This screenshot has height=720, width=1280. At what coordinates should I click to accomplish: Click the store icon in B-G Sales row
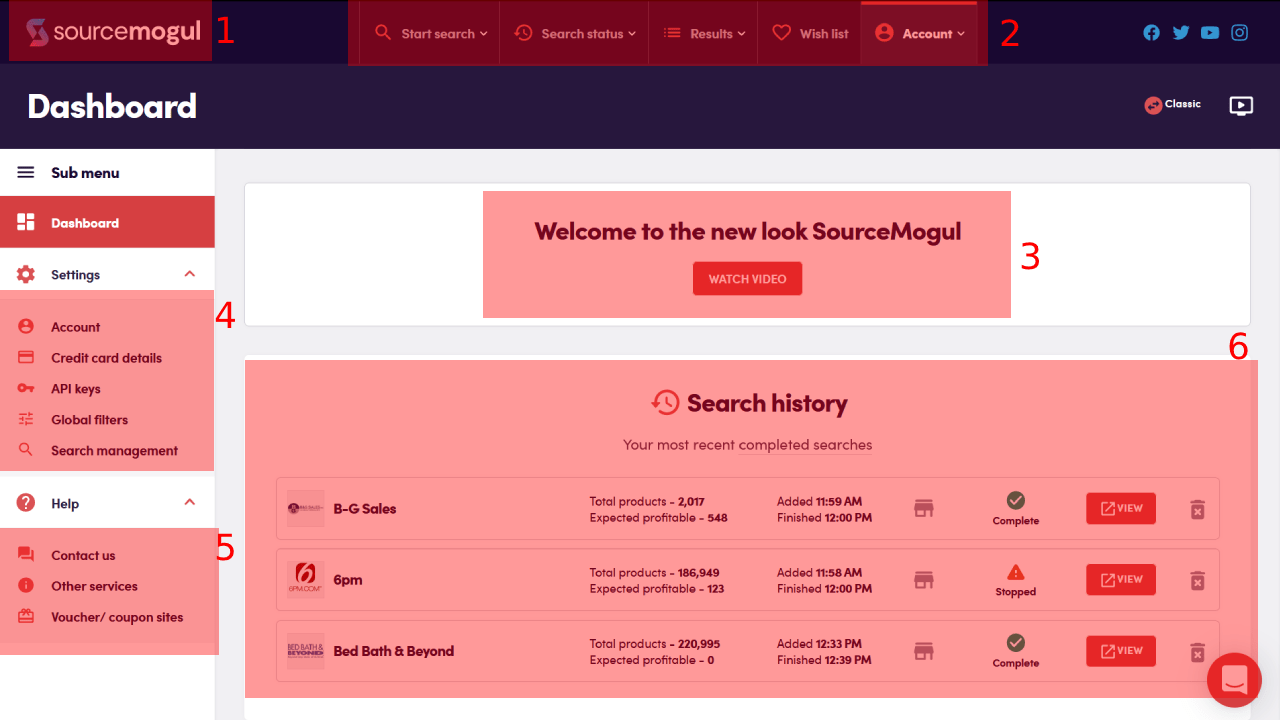point(924,509)
